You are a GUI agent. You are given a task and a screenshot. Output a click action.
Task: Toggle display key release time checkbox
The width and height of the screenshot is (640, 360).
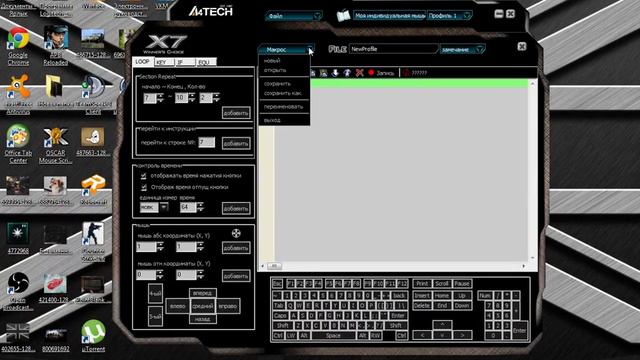143,187
